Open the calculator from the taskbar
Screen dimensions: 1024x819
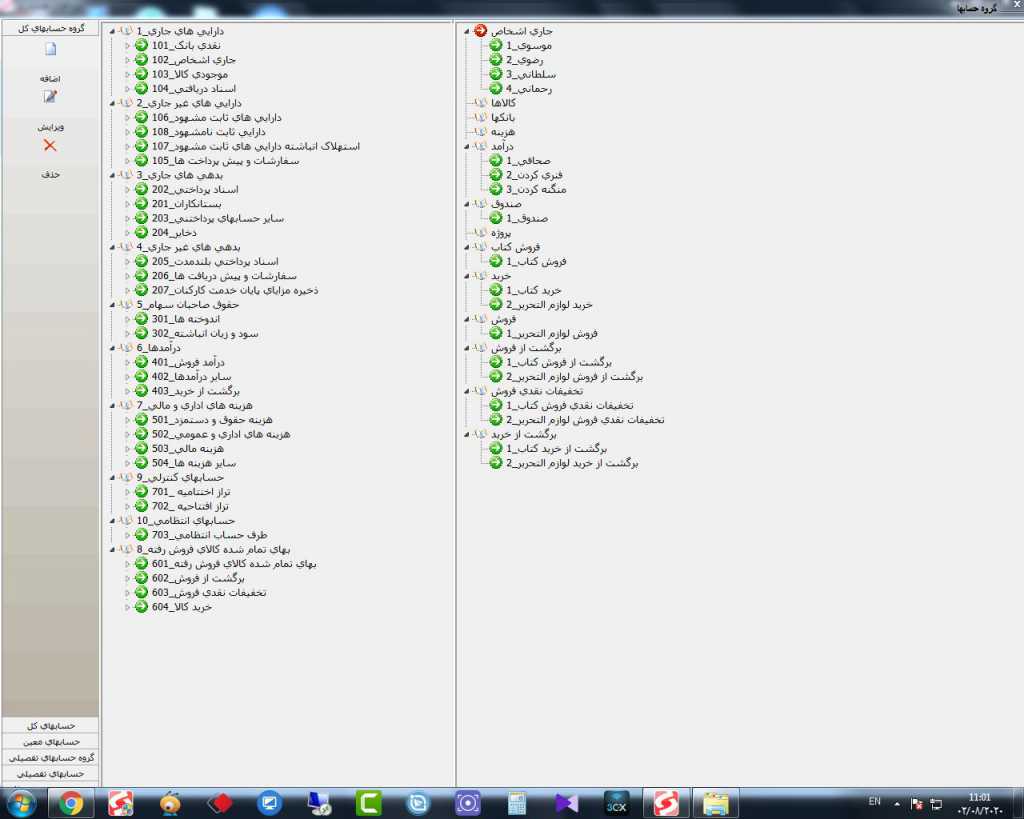coord(517,802)
